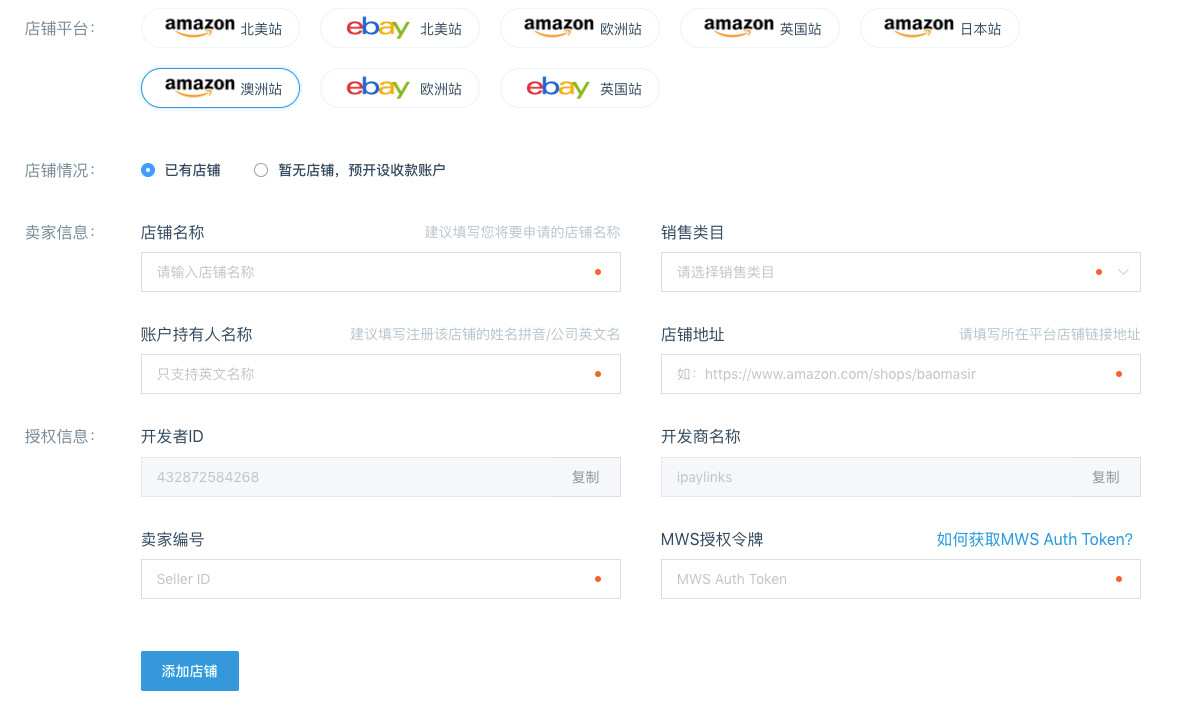
Task: Copy the ipaylinks developer name
Action: (1106, 477)
